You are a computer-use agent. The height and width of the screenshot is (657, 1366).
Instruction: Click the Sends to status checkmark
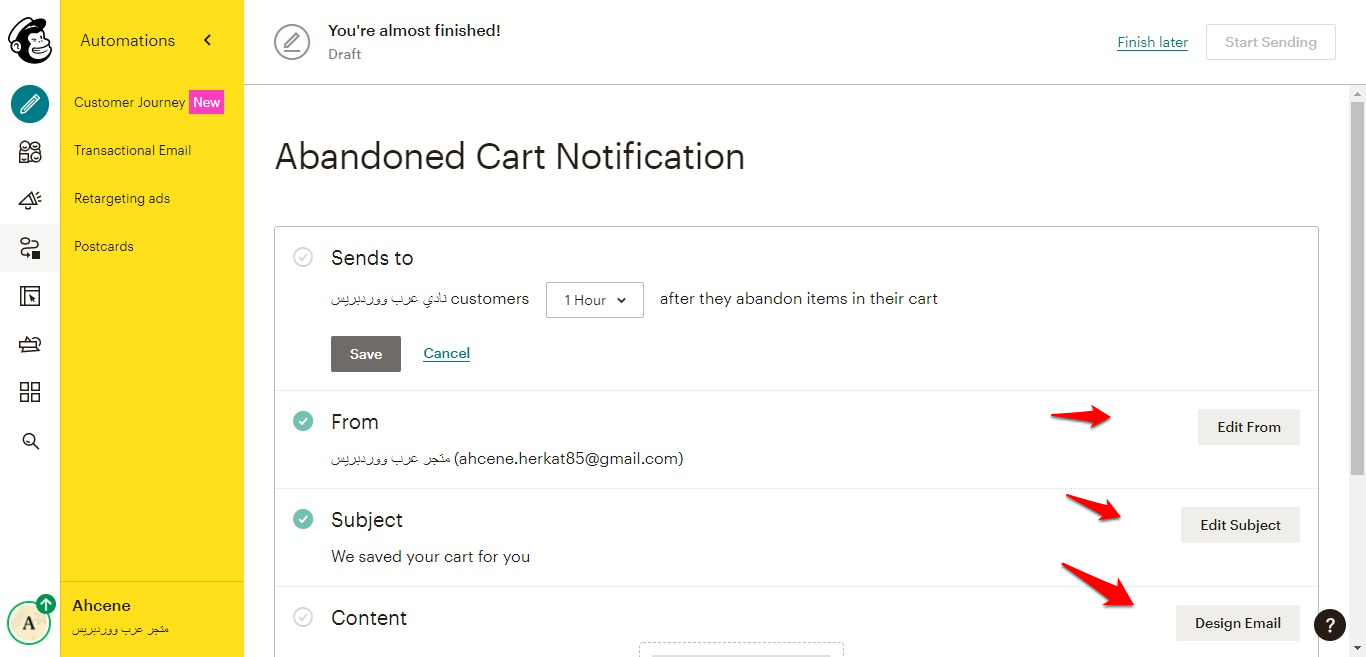[303, 258]
